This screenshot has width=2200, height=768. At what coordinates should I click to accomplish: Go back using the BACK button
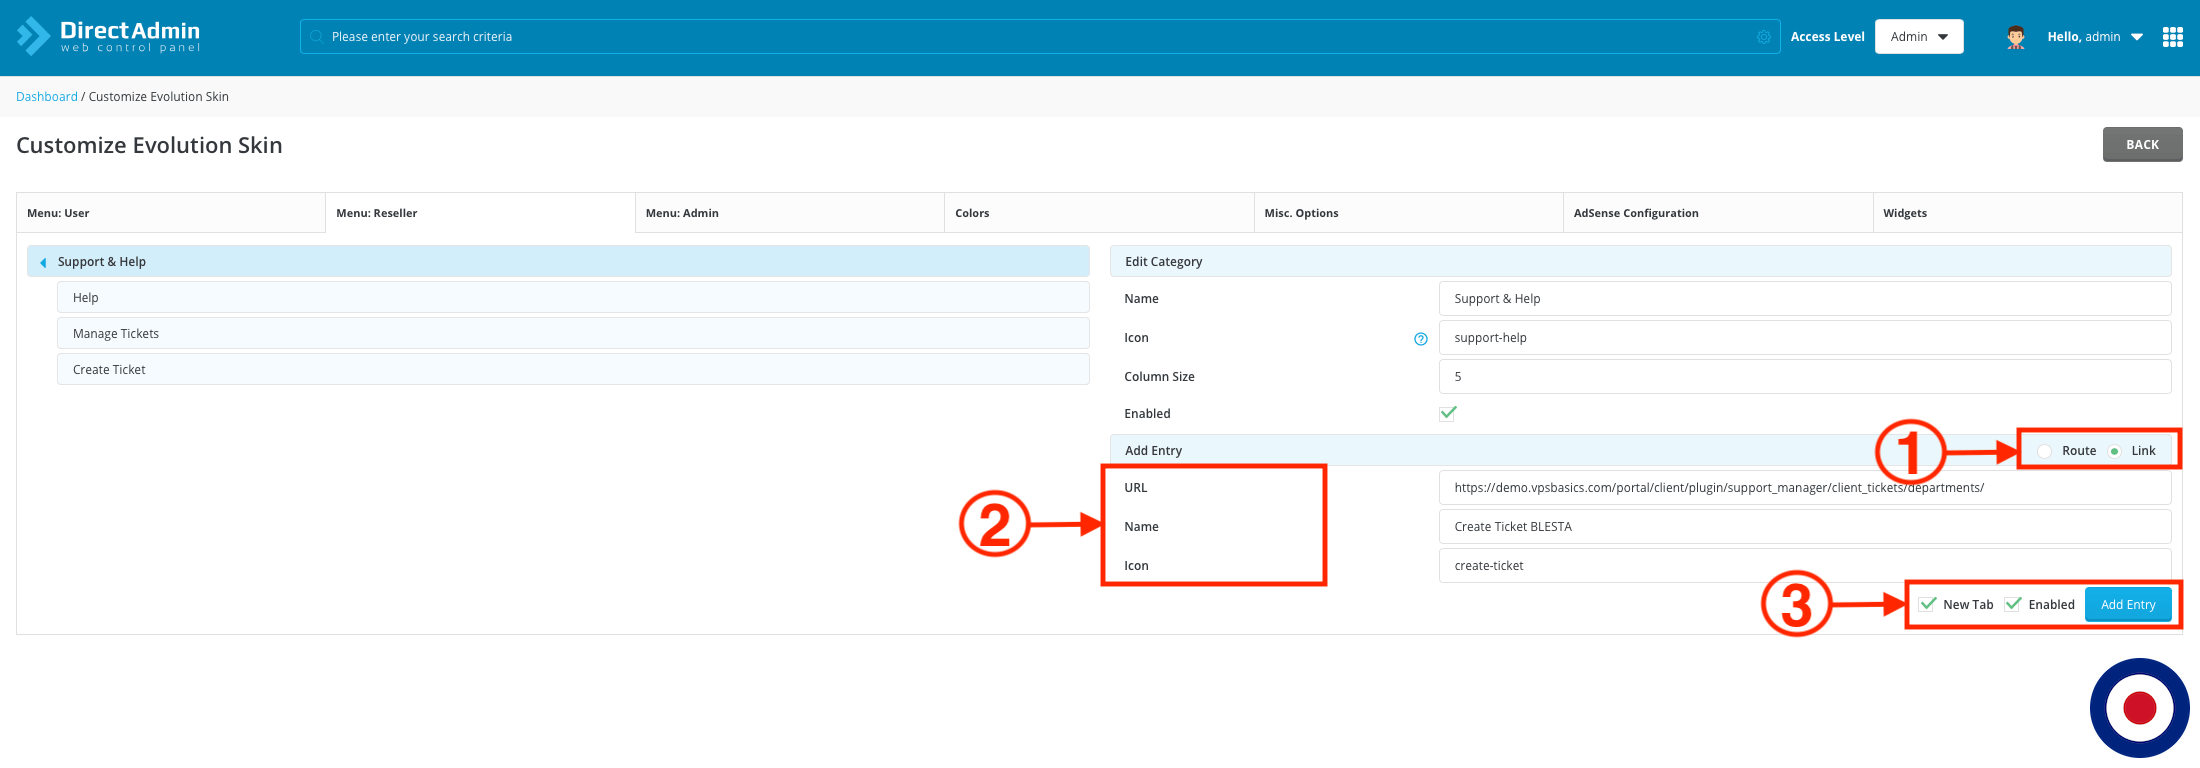coord(2141,145)
